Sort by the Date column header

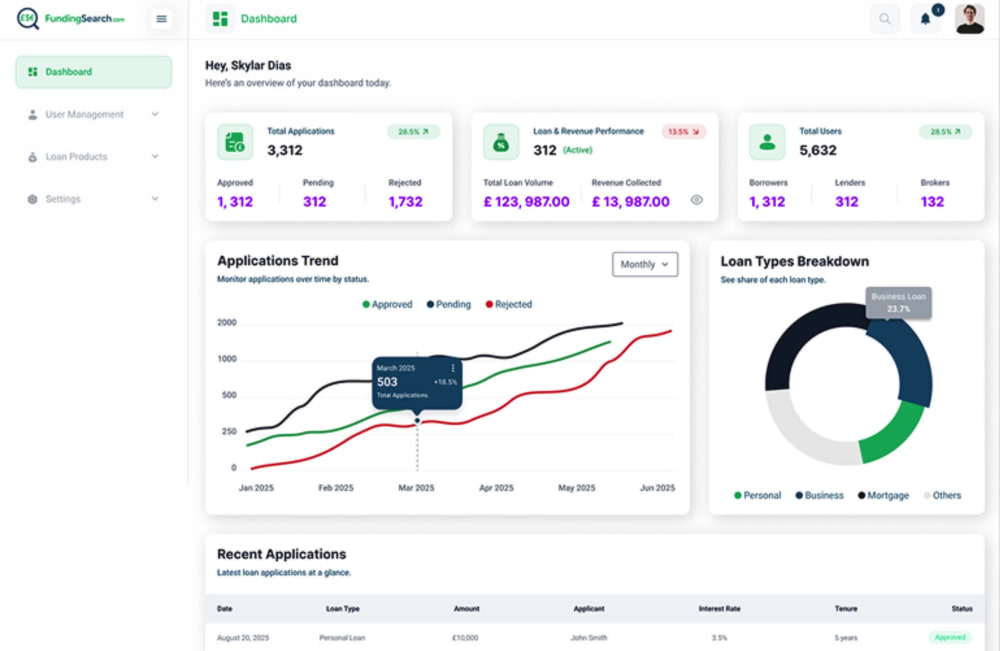[x=224, y=609]
